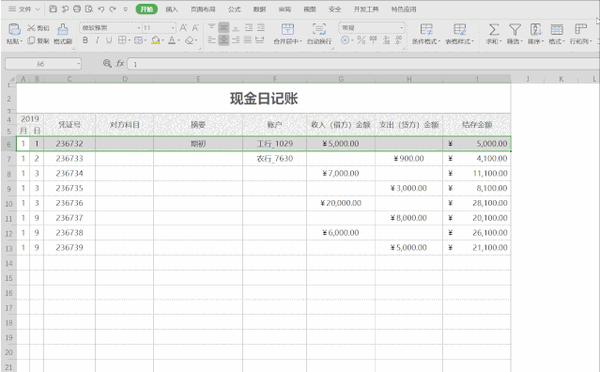The width and height of the screenshot is (600, 372).
Task: Click the wrap text (自动换行) icon
Action: tap(319, 29)
